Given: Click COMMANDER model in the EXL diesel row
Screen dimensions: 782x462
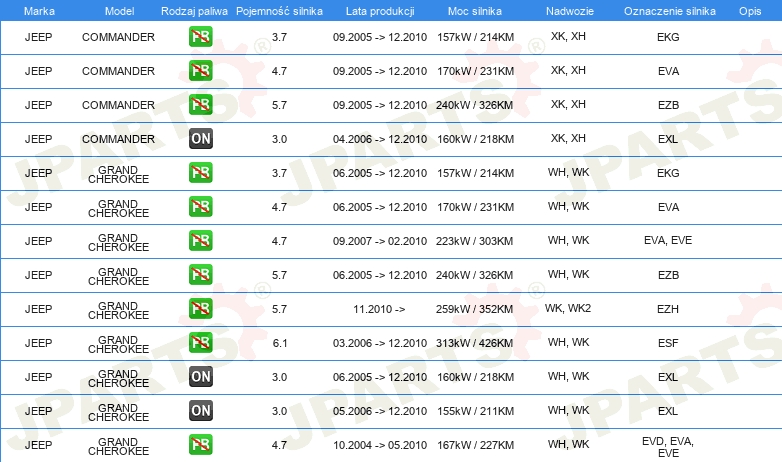Looking at the screenshot, I should [x=118, y=139].
